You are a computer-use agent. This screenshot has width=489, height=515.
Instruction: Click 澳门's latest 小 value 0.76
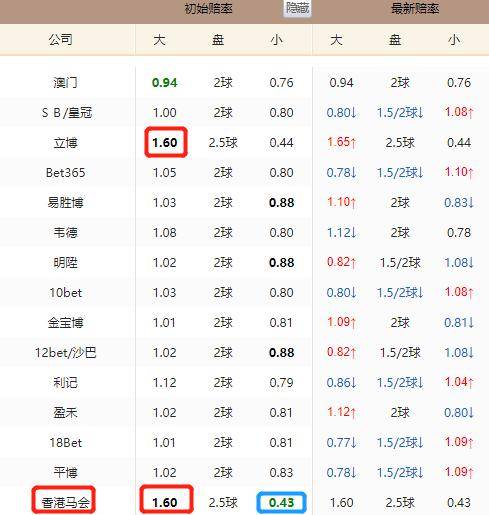(x=459, y=83)
